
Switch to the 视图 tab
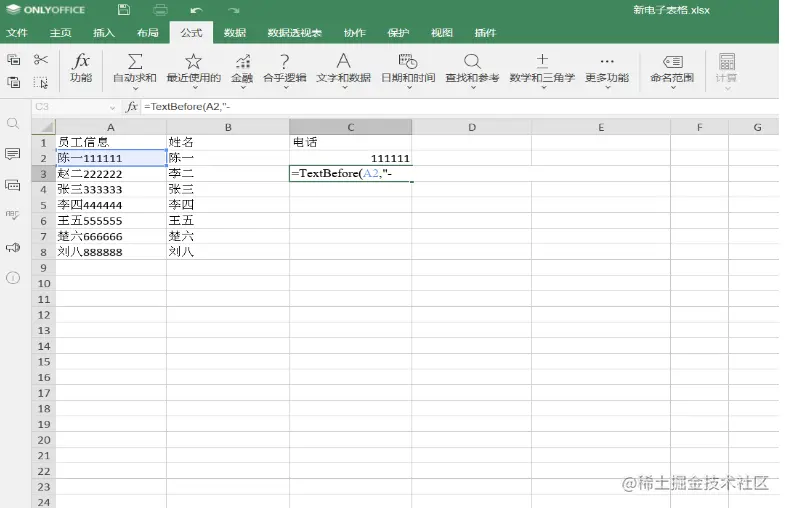point(442,33)
